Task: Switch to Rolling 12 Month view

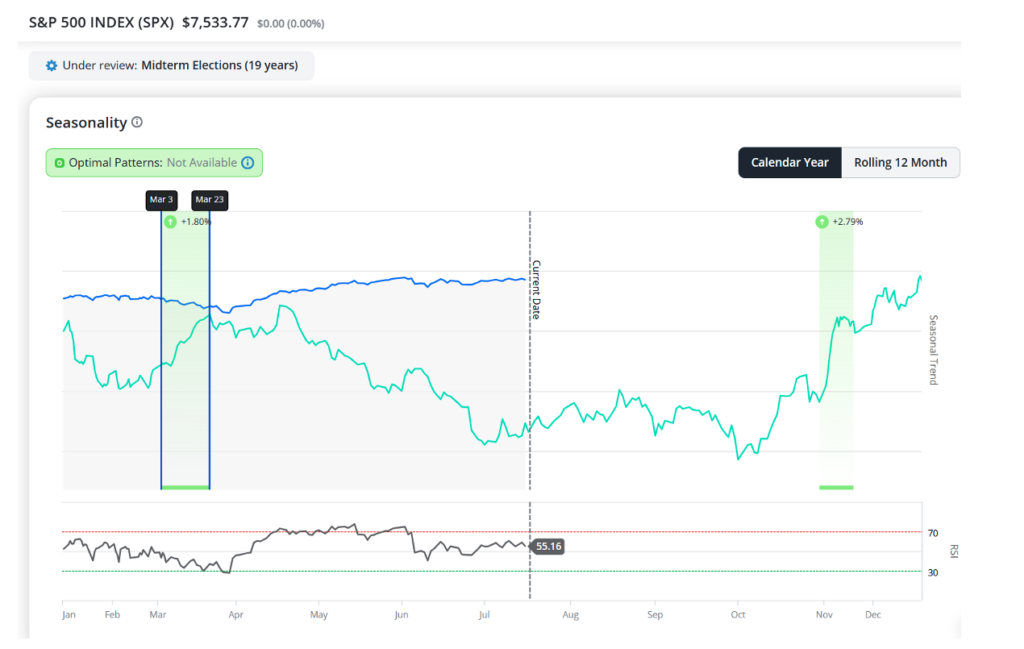Action: pos(901,163)
